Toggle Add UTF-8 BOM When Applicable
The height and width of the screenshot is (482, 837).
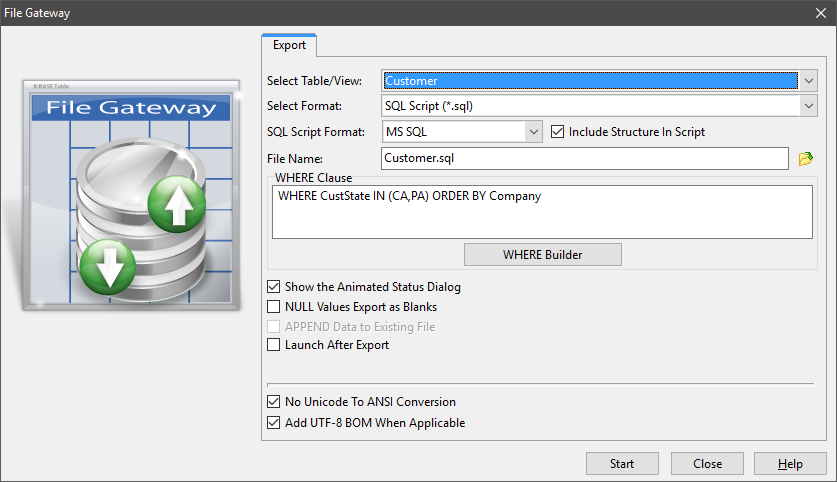click(274, 422)
